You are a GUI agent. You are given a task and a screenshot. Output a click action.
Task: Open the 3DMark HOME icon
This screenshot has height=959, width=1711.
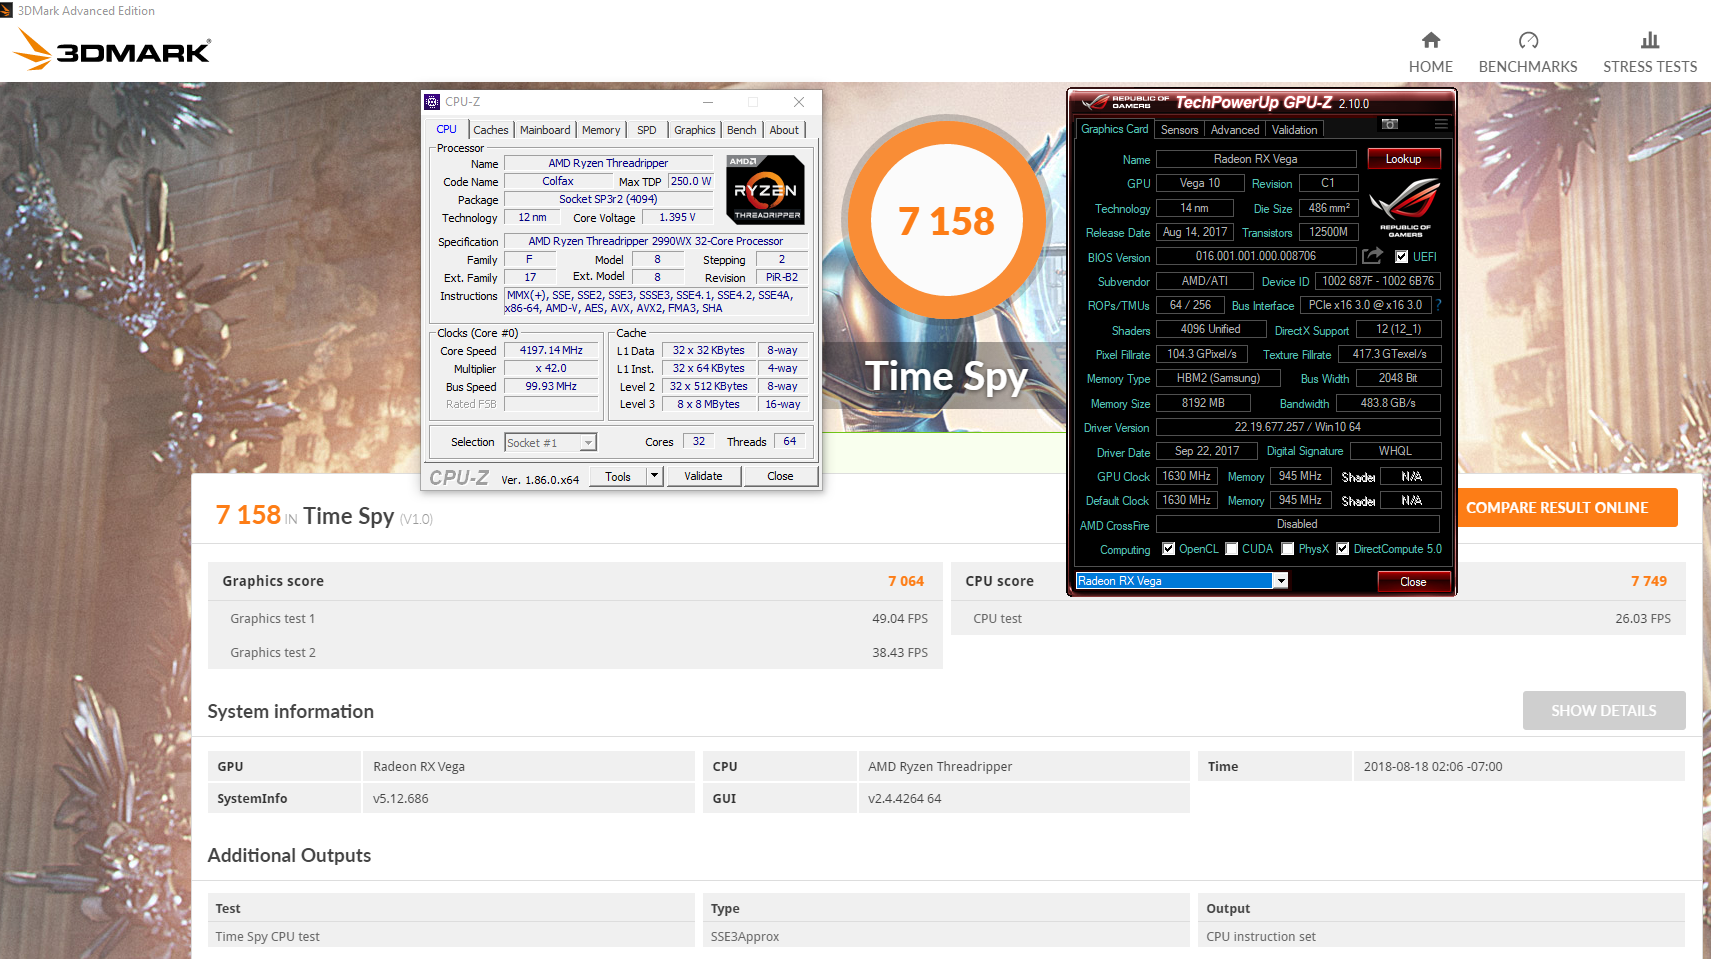pyautogui.click(x=1431, y=40)
